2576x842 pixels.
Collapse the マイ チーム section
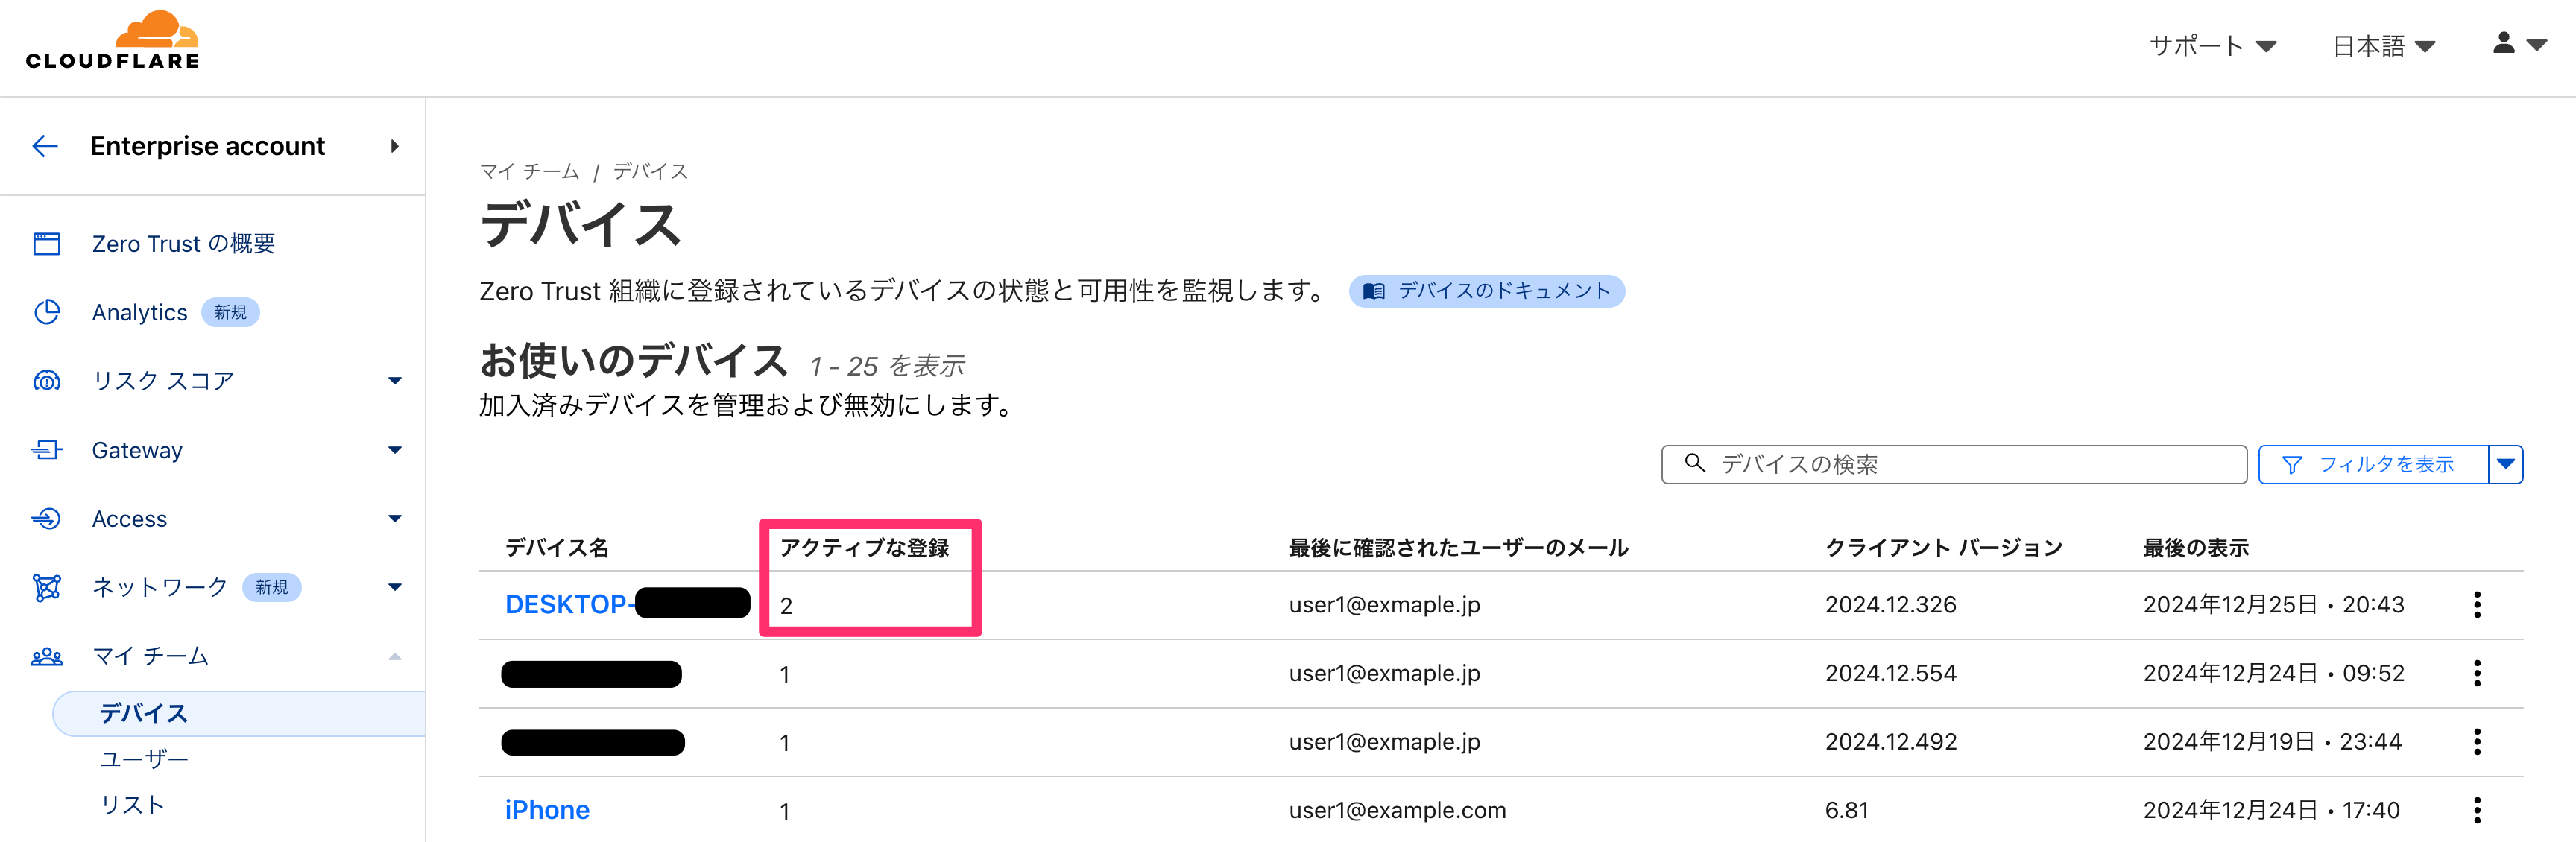[x=394, y=656]
